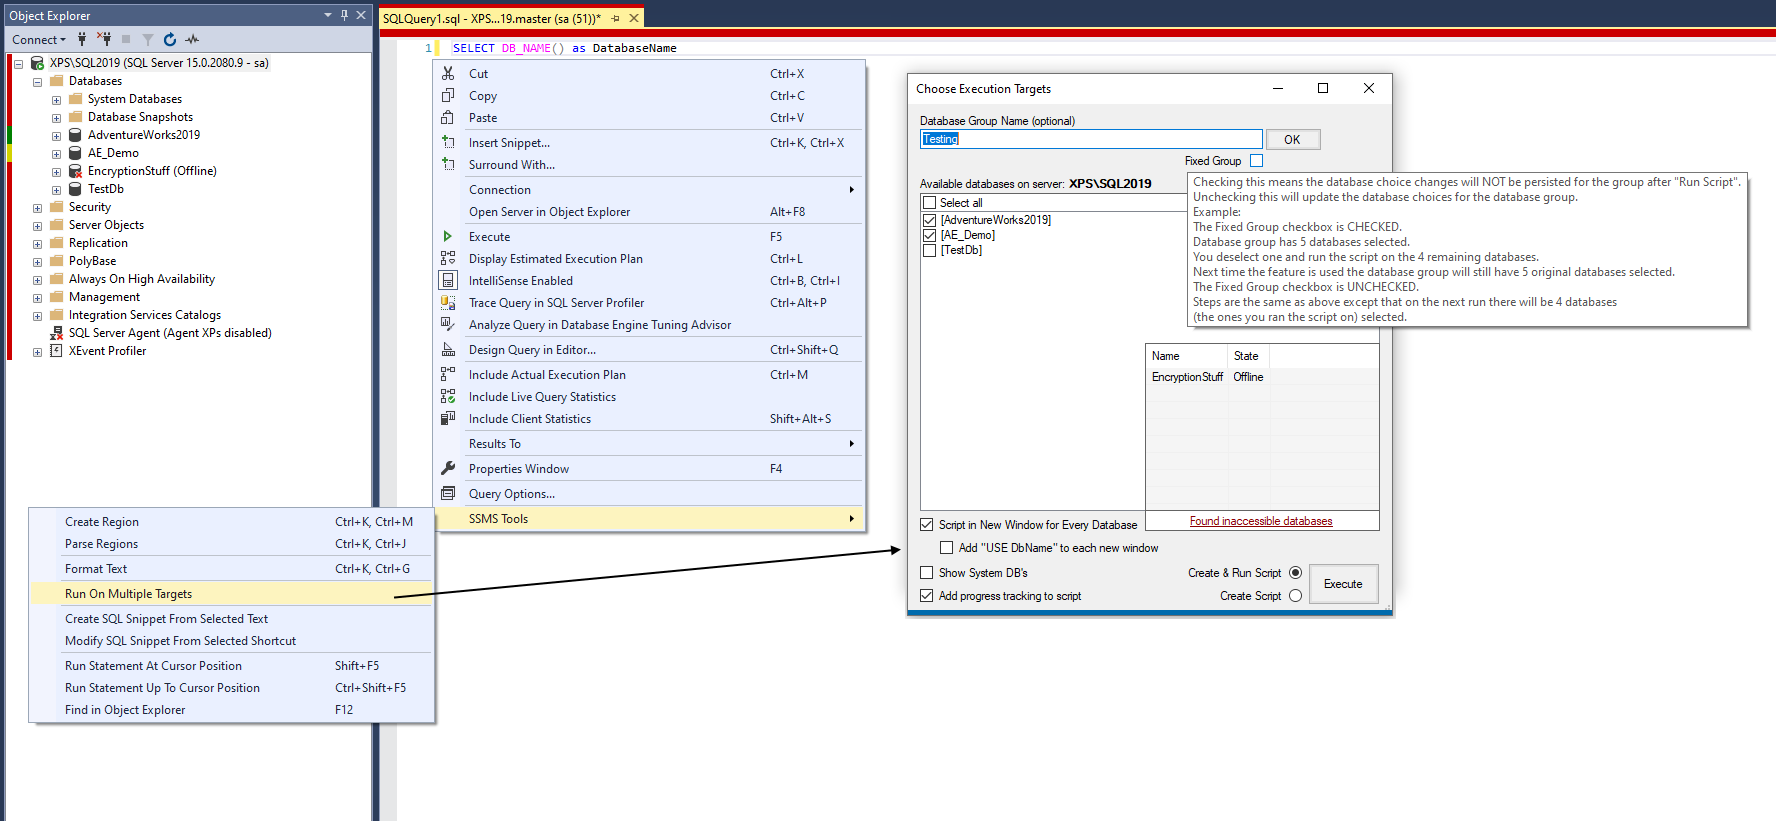
Task: Click the Include Client Statistics icon
Action: pyautogui.click(x=448, y=419)
